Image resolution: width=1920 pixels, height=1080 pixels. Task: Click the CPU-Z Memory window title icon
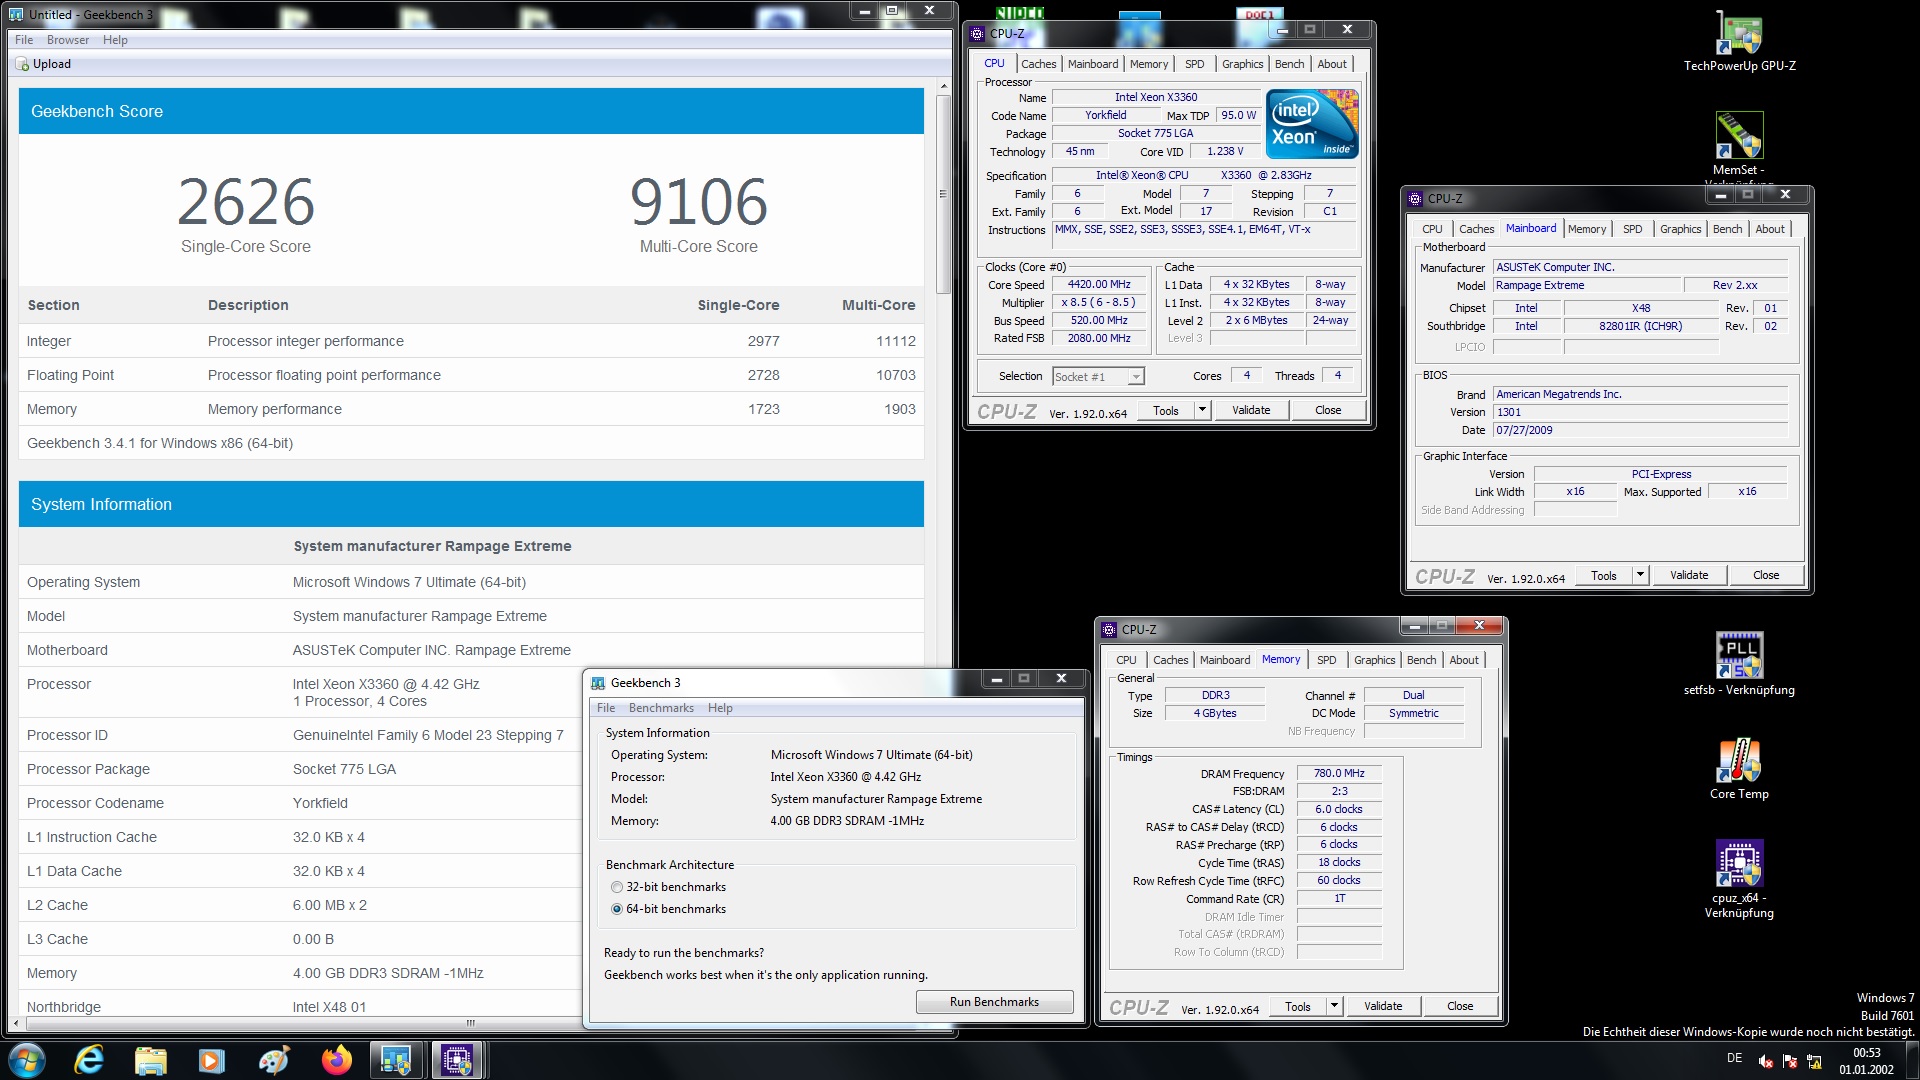pos(1109,629)
